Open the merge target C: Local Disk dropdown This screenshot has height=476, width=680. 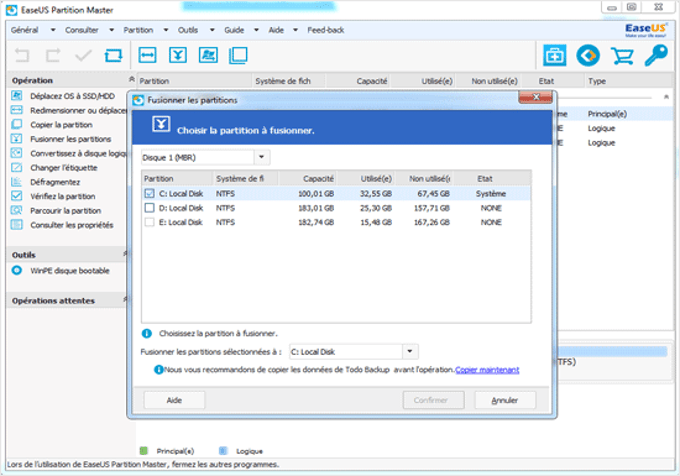[x=410, y=352]
